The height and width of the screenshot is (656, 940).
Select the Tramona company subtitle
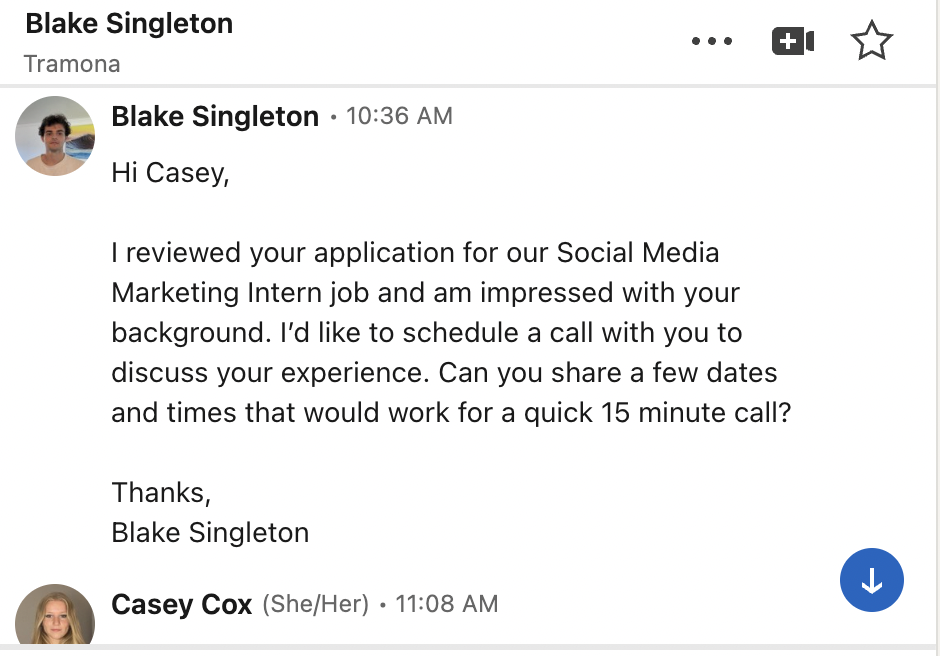(72, 64)
